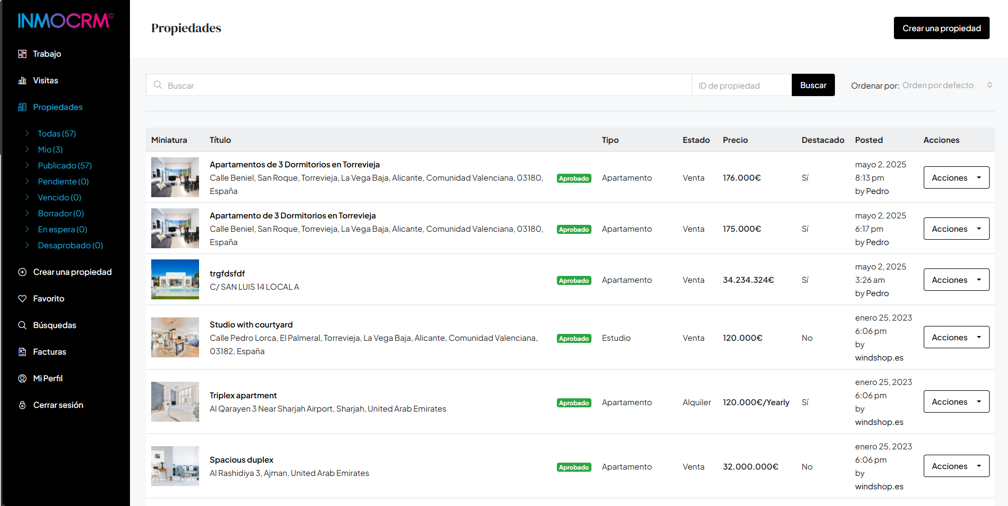The width and height of the screenshot is (1008, 506).
Task: Open the Triplex apartment thumbnail
Action: pyautogui.click(x=175, y=402)
